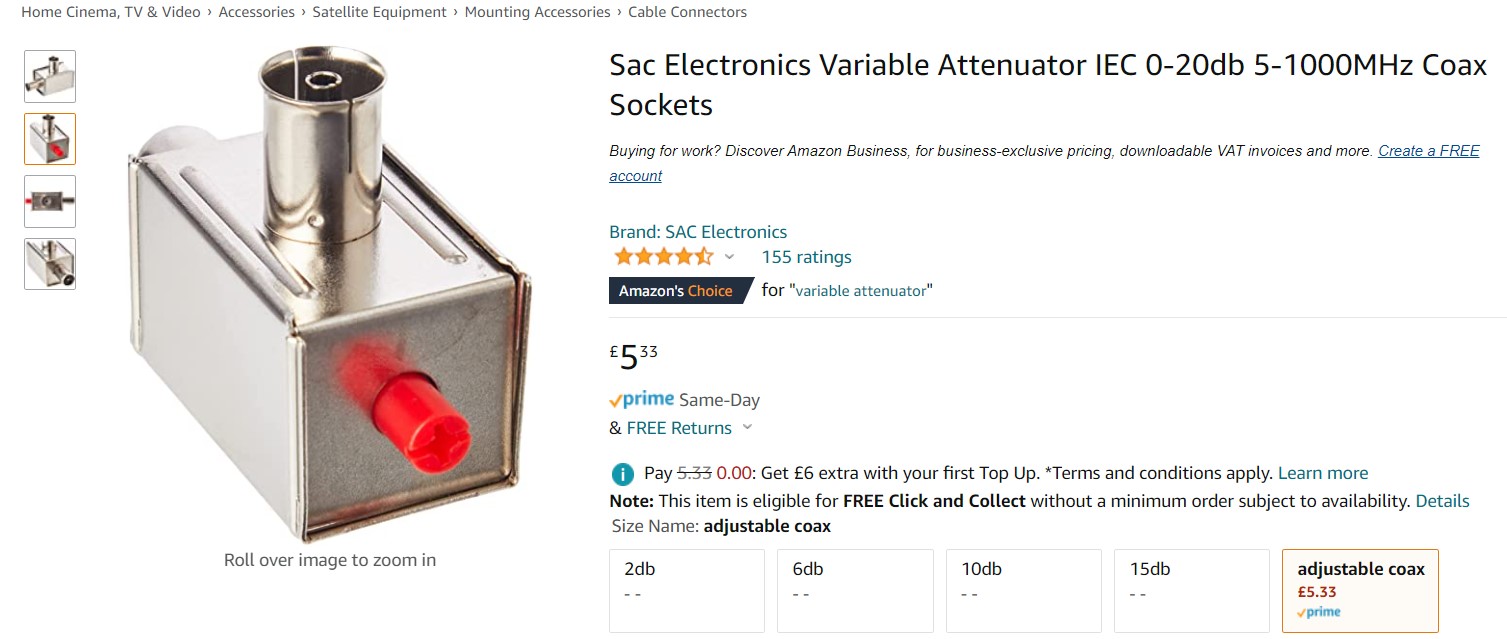Viewport: 1507px width, 639px height.
Task: Navigate to Satellite Equipment breadcrumb
Action: pyautogui.click(x=381, y=11)
